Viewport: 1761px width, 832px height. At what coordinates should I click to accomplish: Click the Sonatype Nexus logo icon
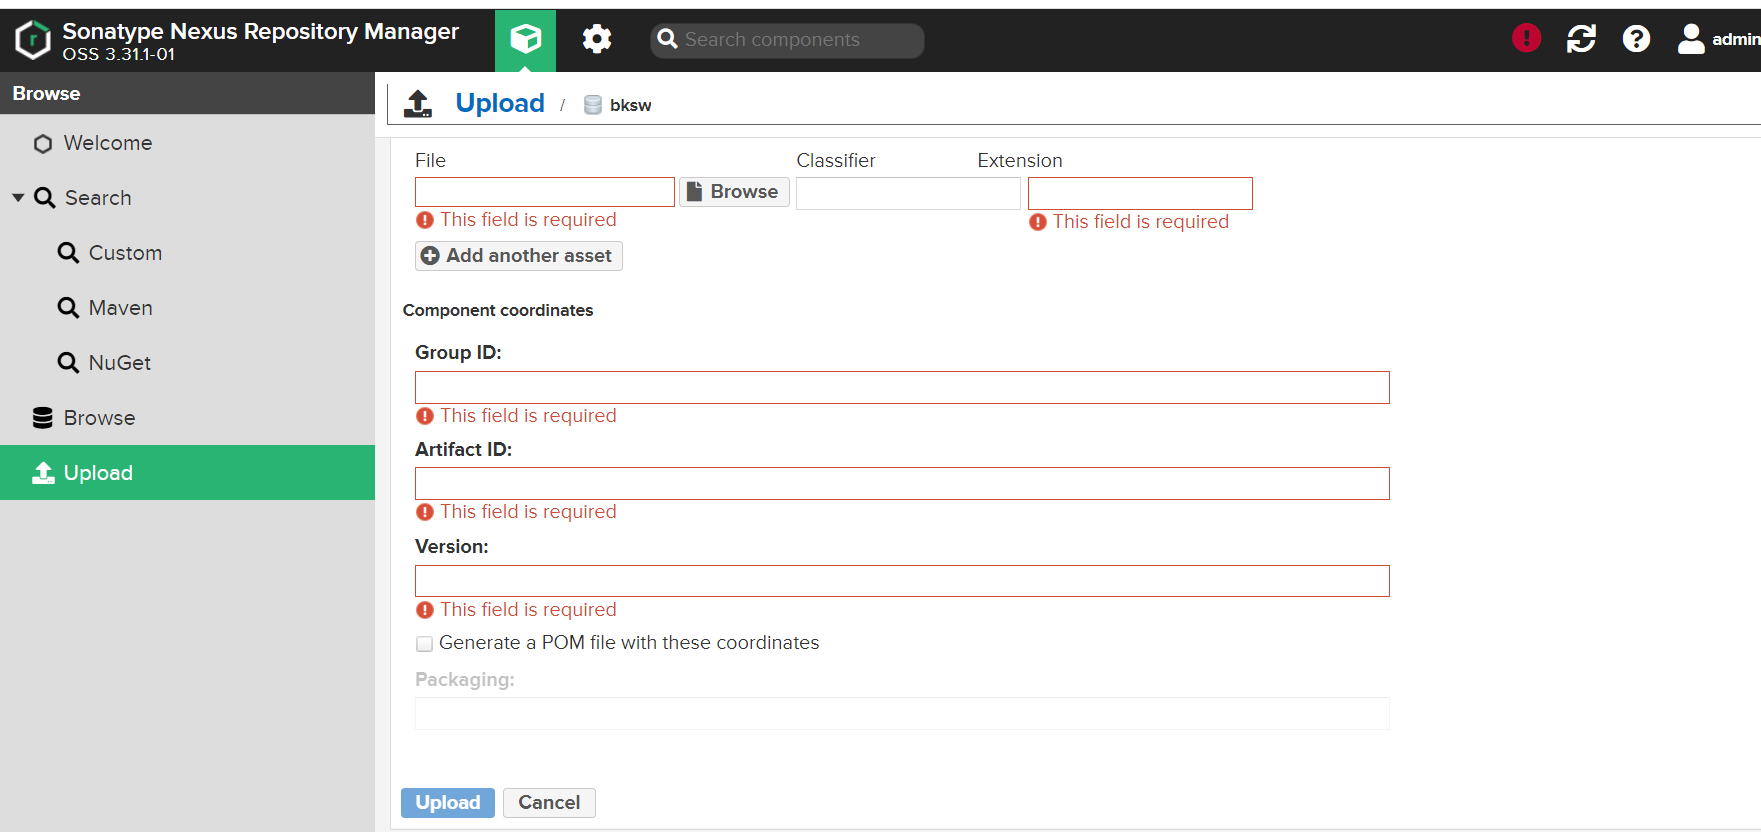point(33,40)
